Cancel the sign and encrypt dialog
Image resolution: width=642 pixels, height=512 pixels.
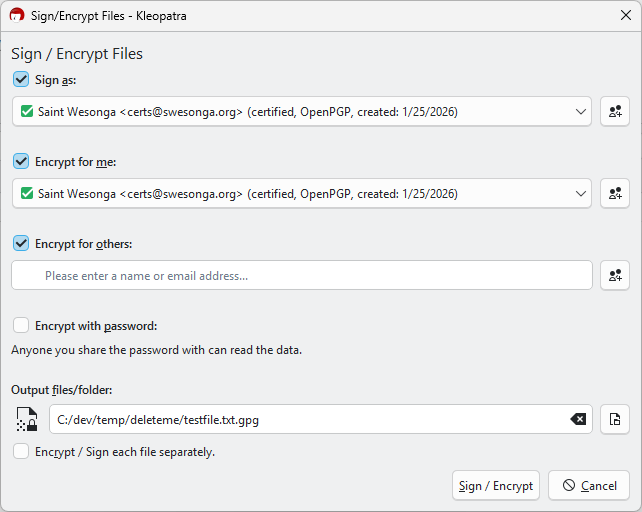point(589,486)
